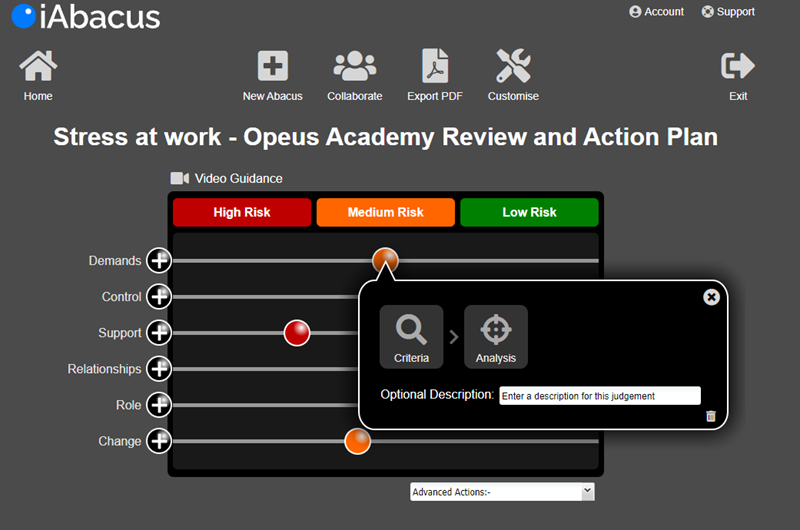
Task: Click the video camera icon
Action: point(180,178)
